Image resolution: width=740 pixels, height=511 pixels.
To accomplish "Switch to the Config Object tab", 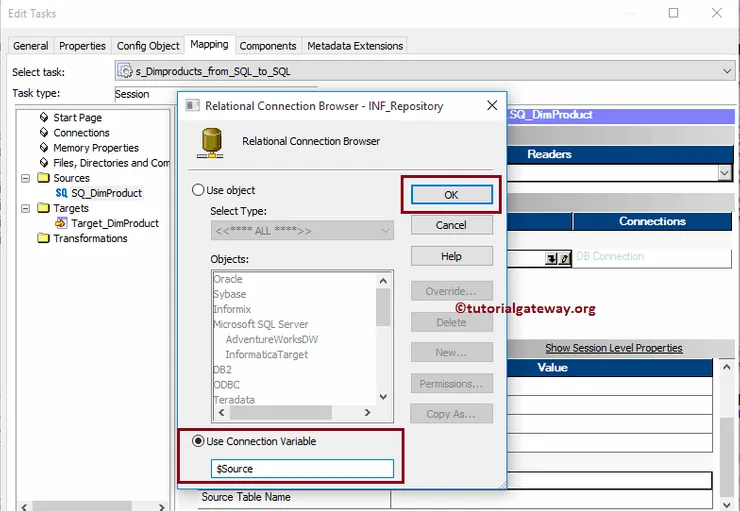I will pyautogui.click(x=148, y=46).
